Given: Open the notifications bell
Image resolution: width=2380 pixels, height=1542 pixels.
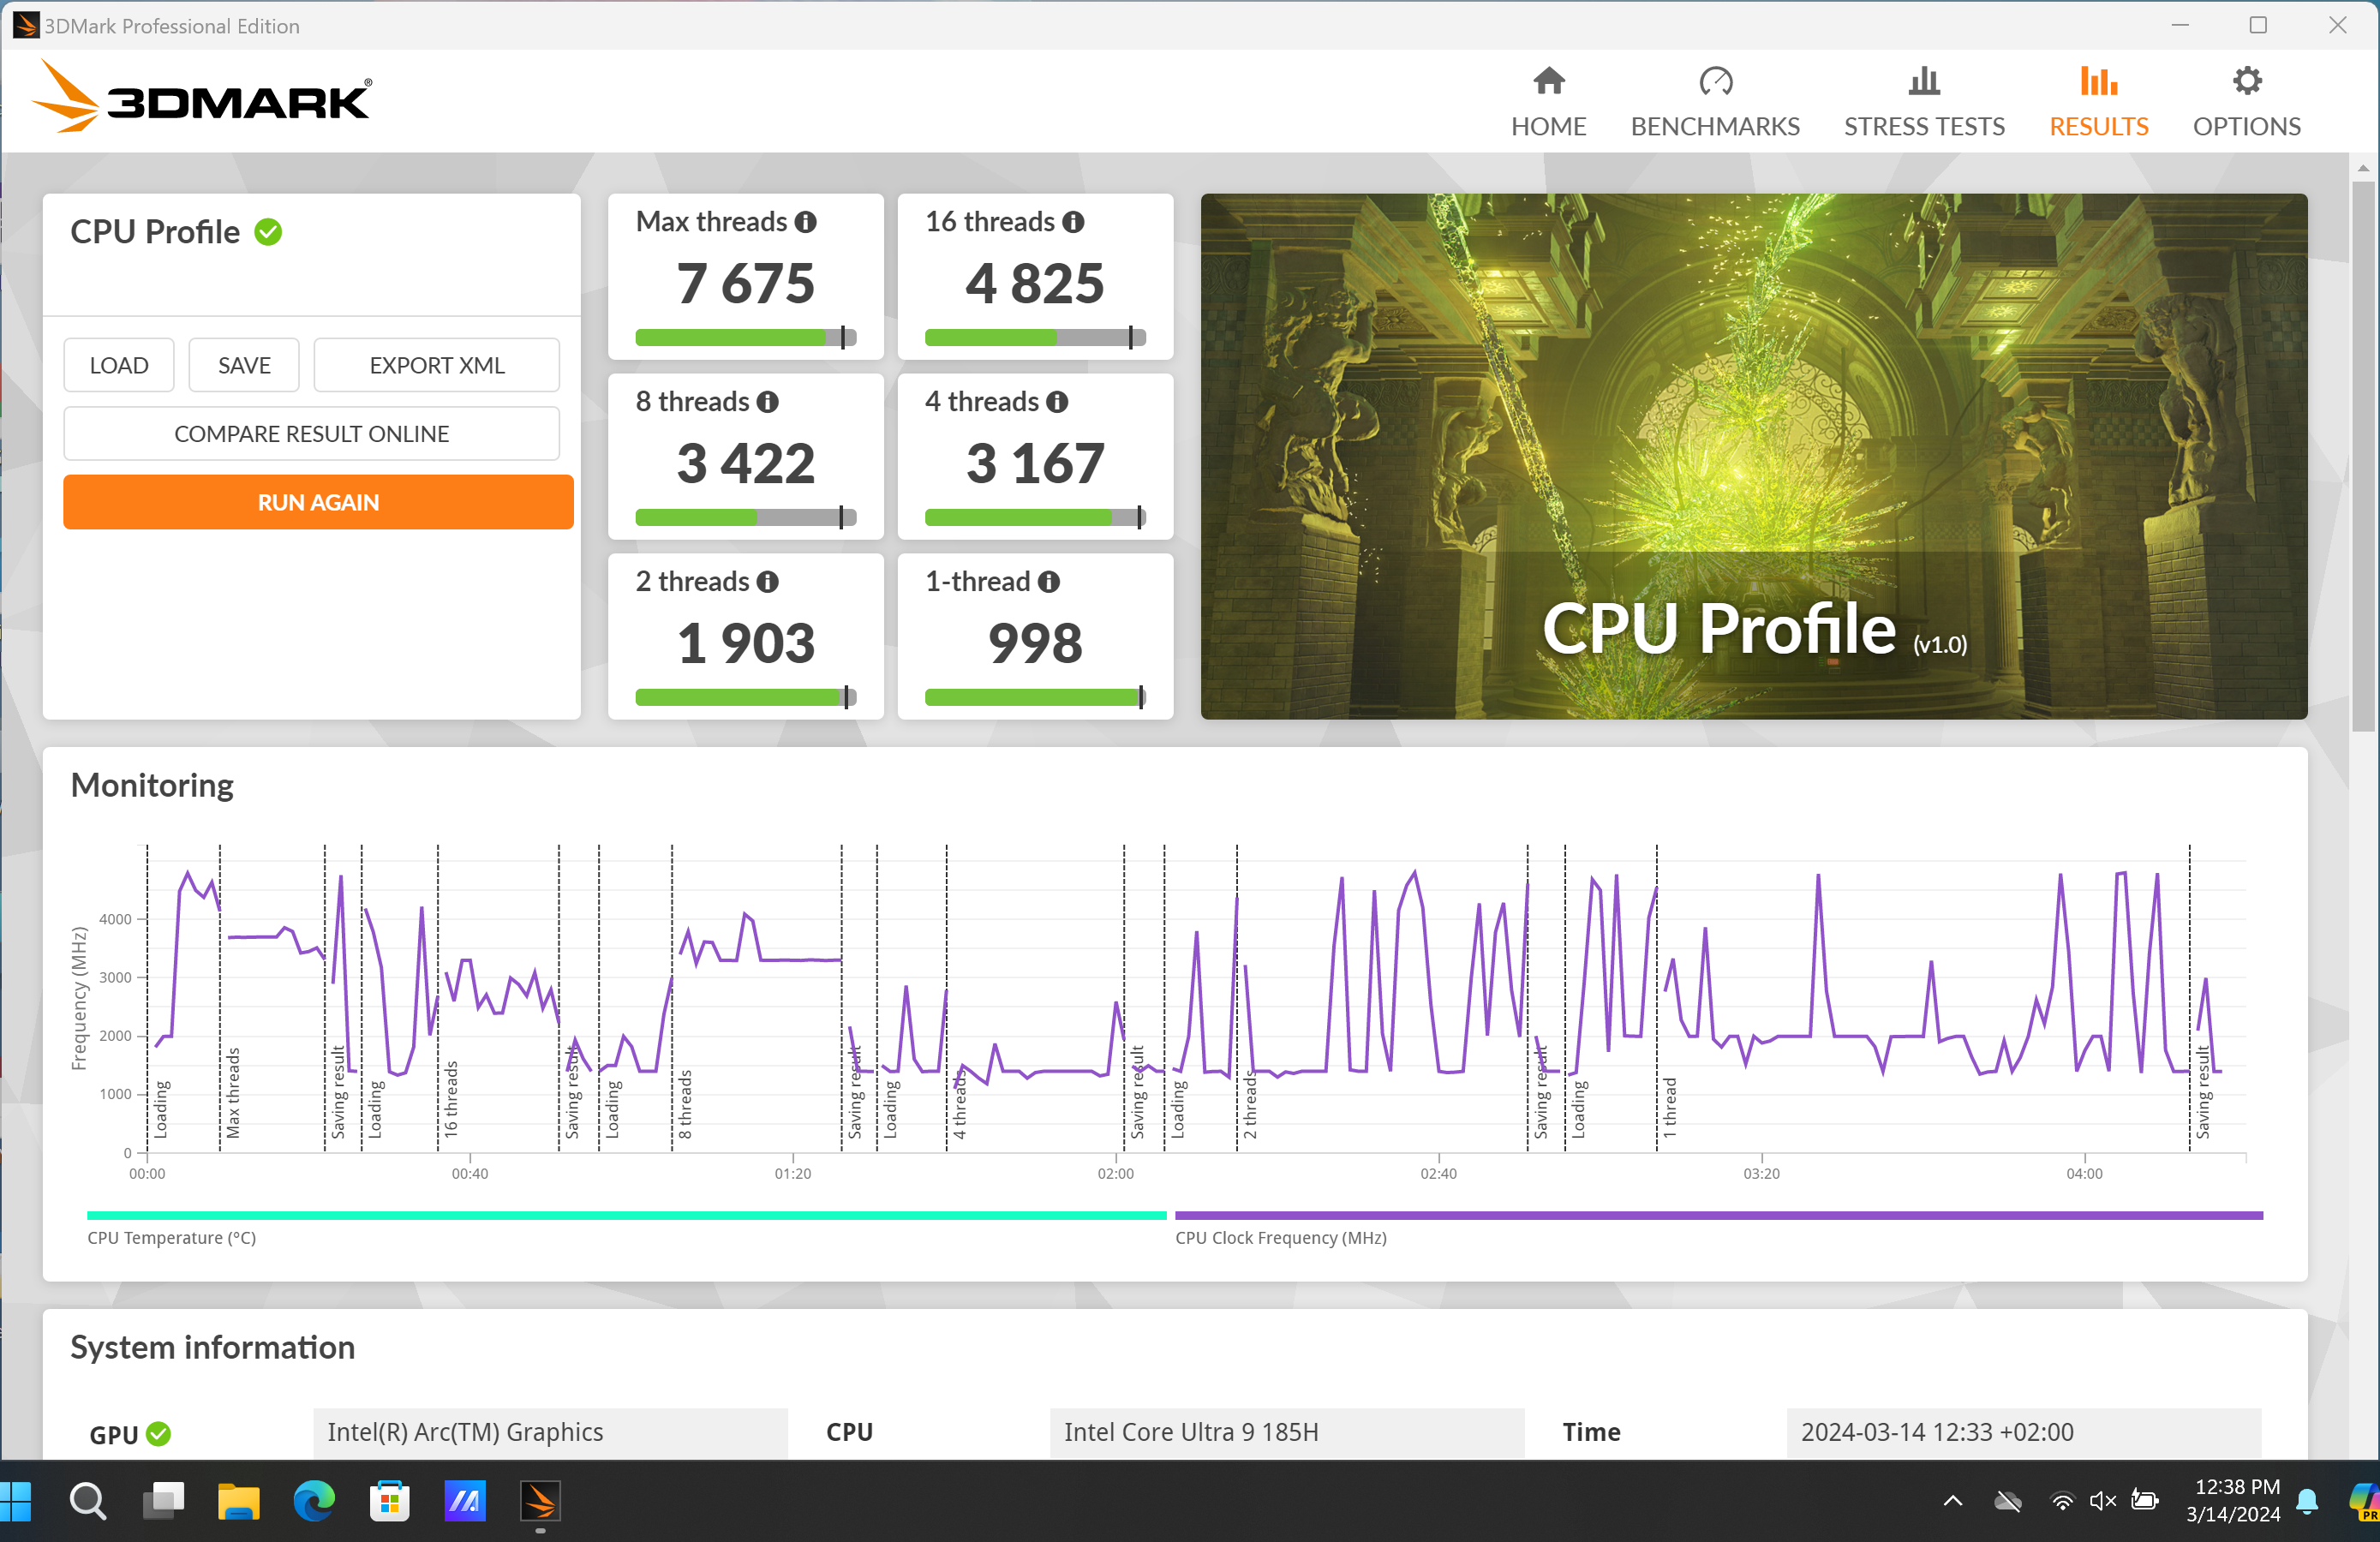Looking at the screenshot, I should pyautogui.click(x=2308, y=1501).
